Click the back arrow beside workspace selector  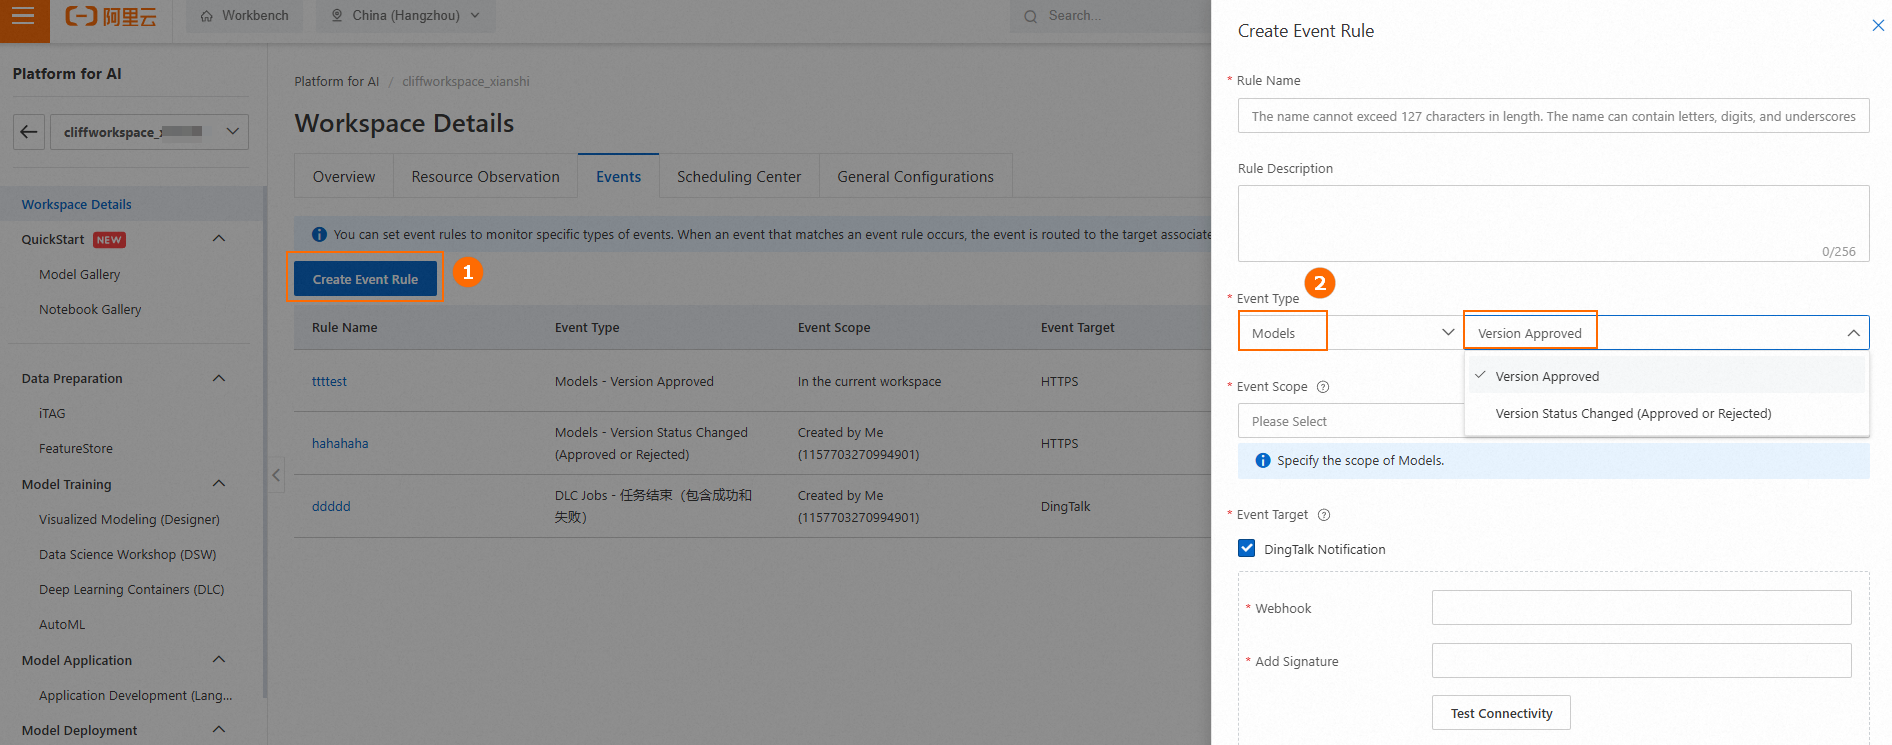29,132
